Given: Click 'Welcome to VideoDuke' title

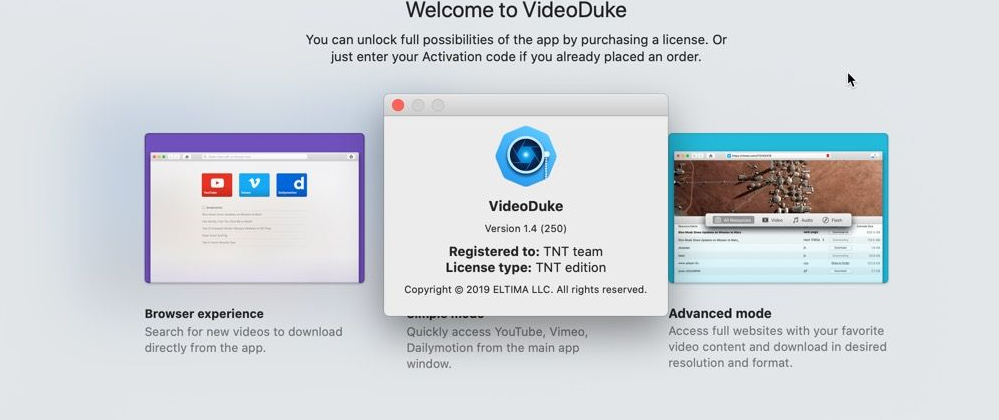Looking at the screenshot, I should tap(515, 10).
